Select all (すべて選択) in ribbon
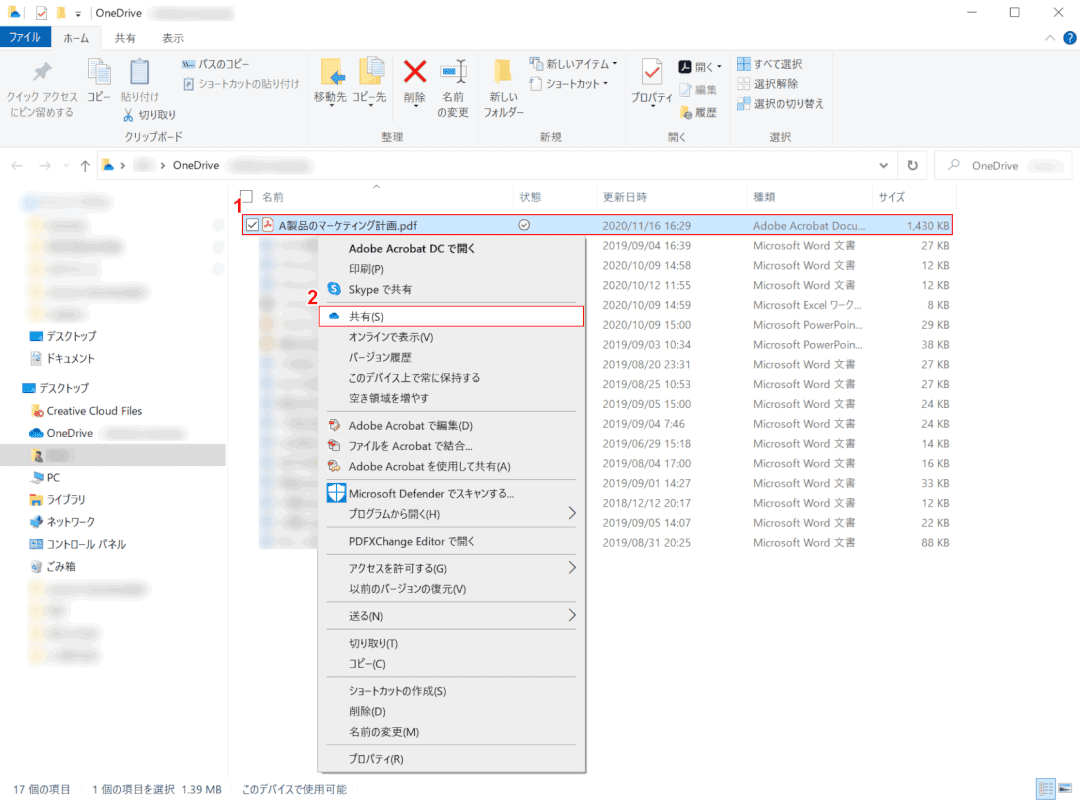The width and height of the screenshot is (1080, 800). coord(769,64)
